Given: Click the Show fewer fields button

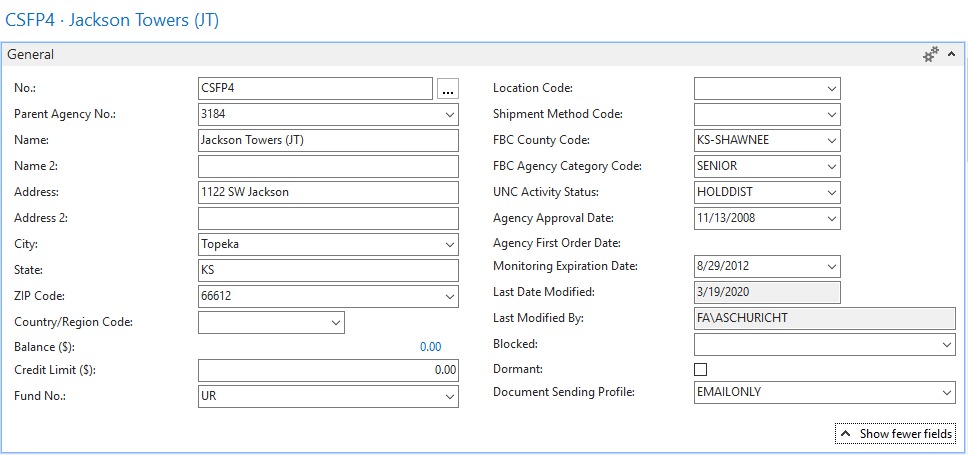Looking at the screenshot, I should [x=895, y=434].
